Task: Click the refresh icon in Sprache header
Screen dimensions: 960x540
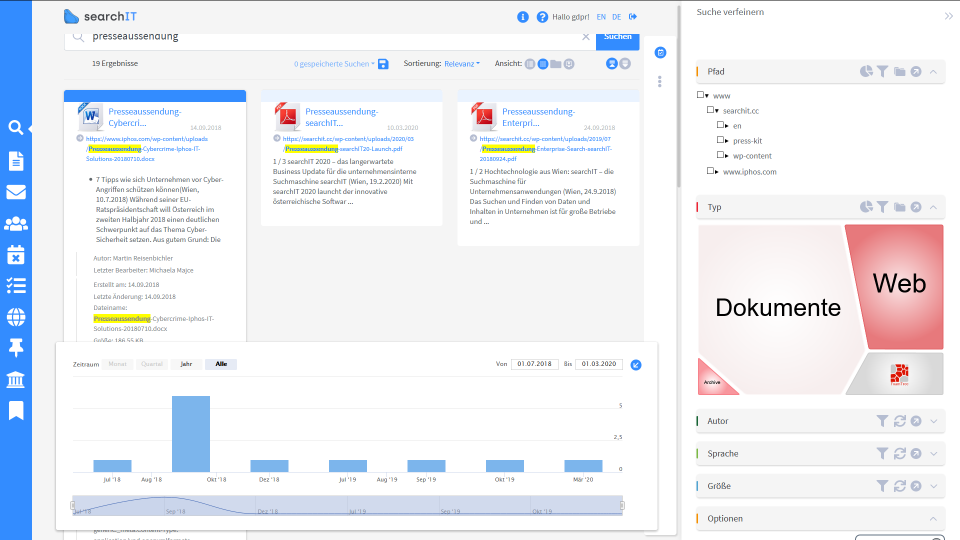Action: click(x=899, y=454)
